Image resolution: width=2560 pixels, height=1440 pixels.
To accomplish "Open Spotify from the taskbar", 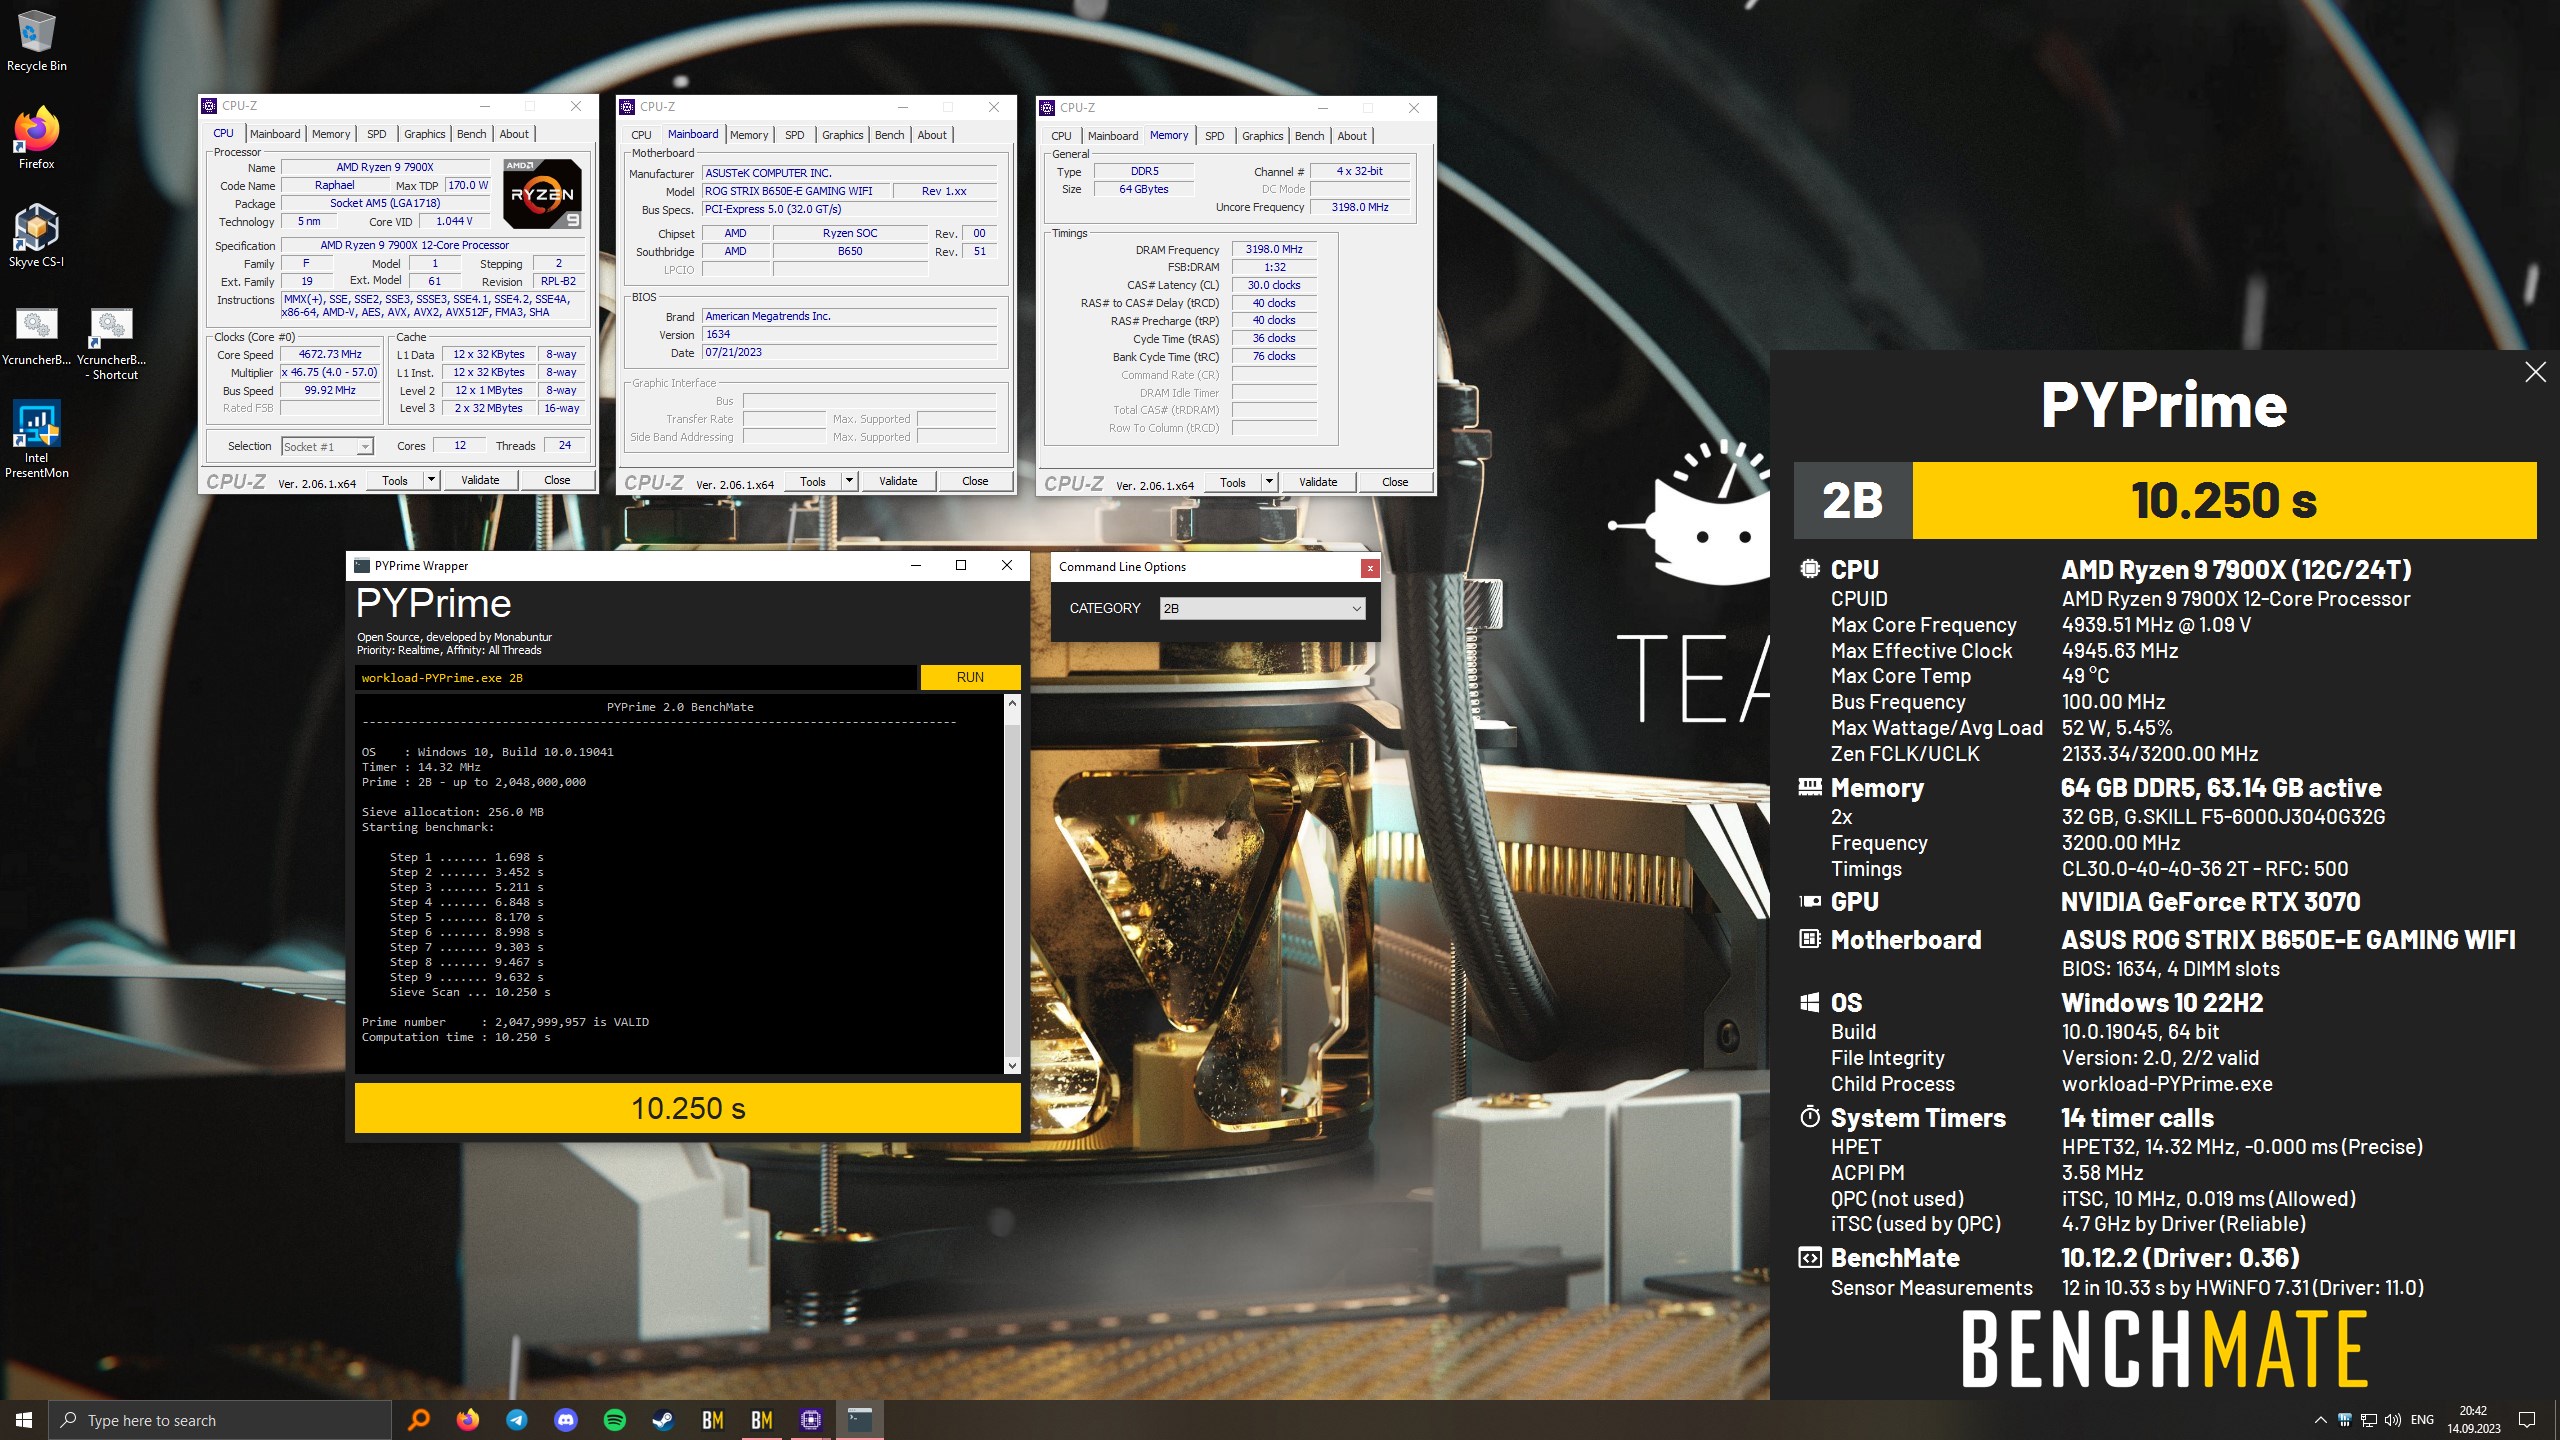I will pos(614,1420).
